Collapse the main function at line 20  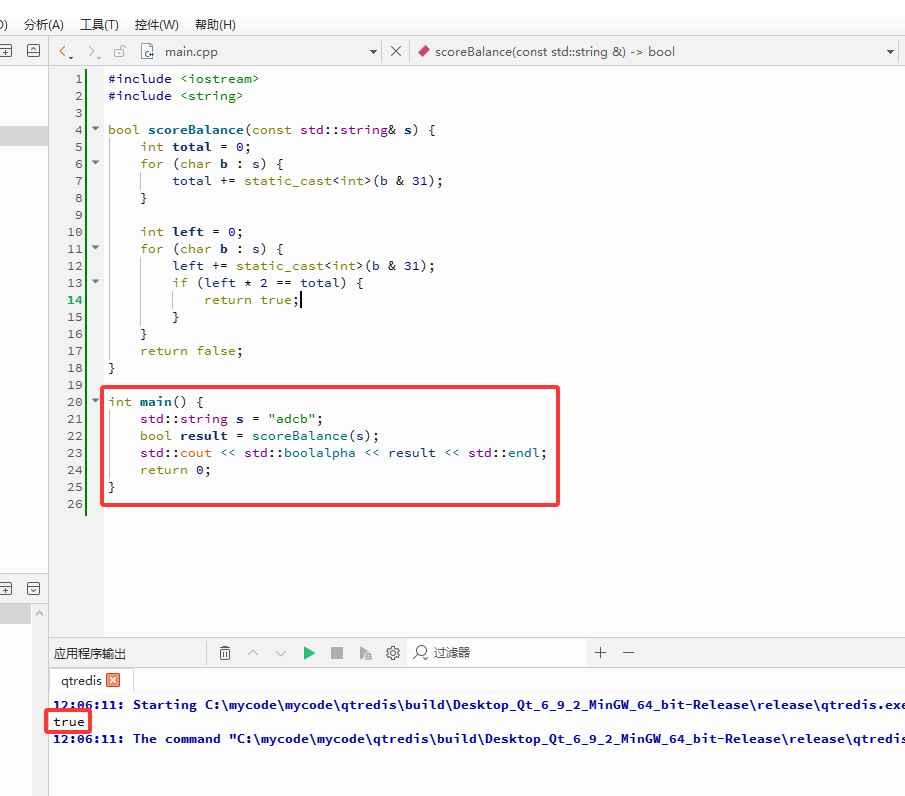(96, 401)
